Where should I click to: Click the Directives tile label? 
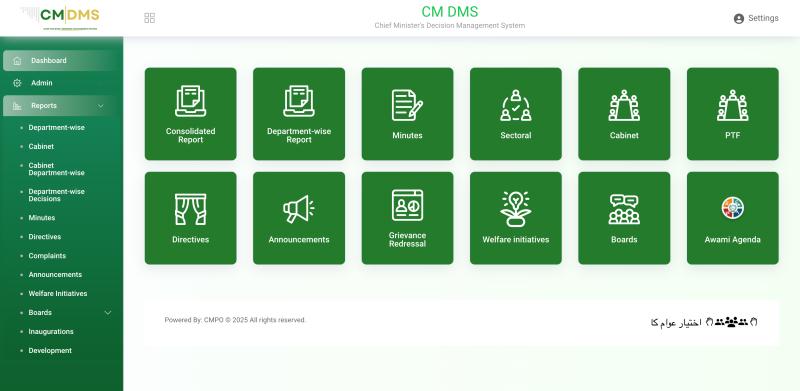tap(190, 239)
